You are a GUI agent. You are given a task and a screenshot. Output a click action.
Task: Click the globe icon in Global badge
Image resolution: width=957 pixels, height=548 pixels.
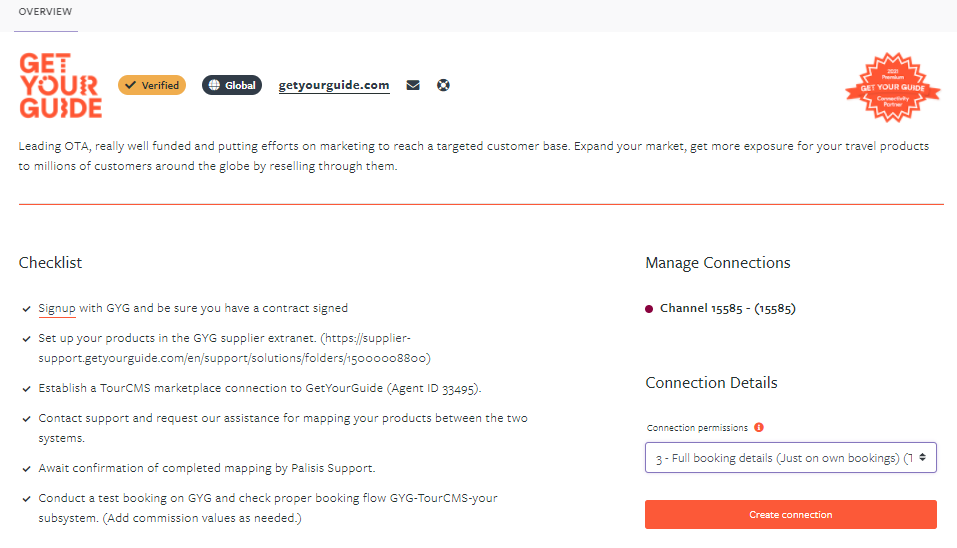click(x=214, y=85)
